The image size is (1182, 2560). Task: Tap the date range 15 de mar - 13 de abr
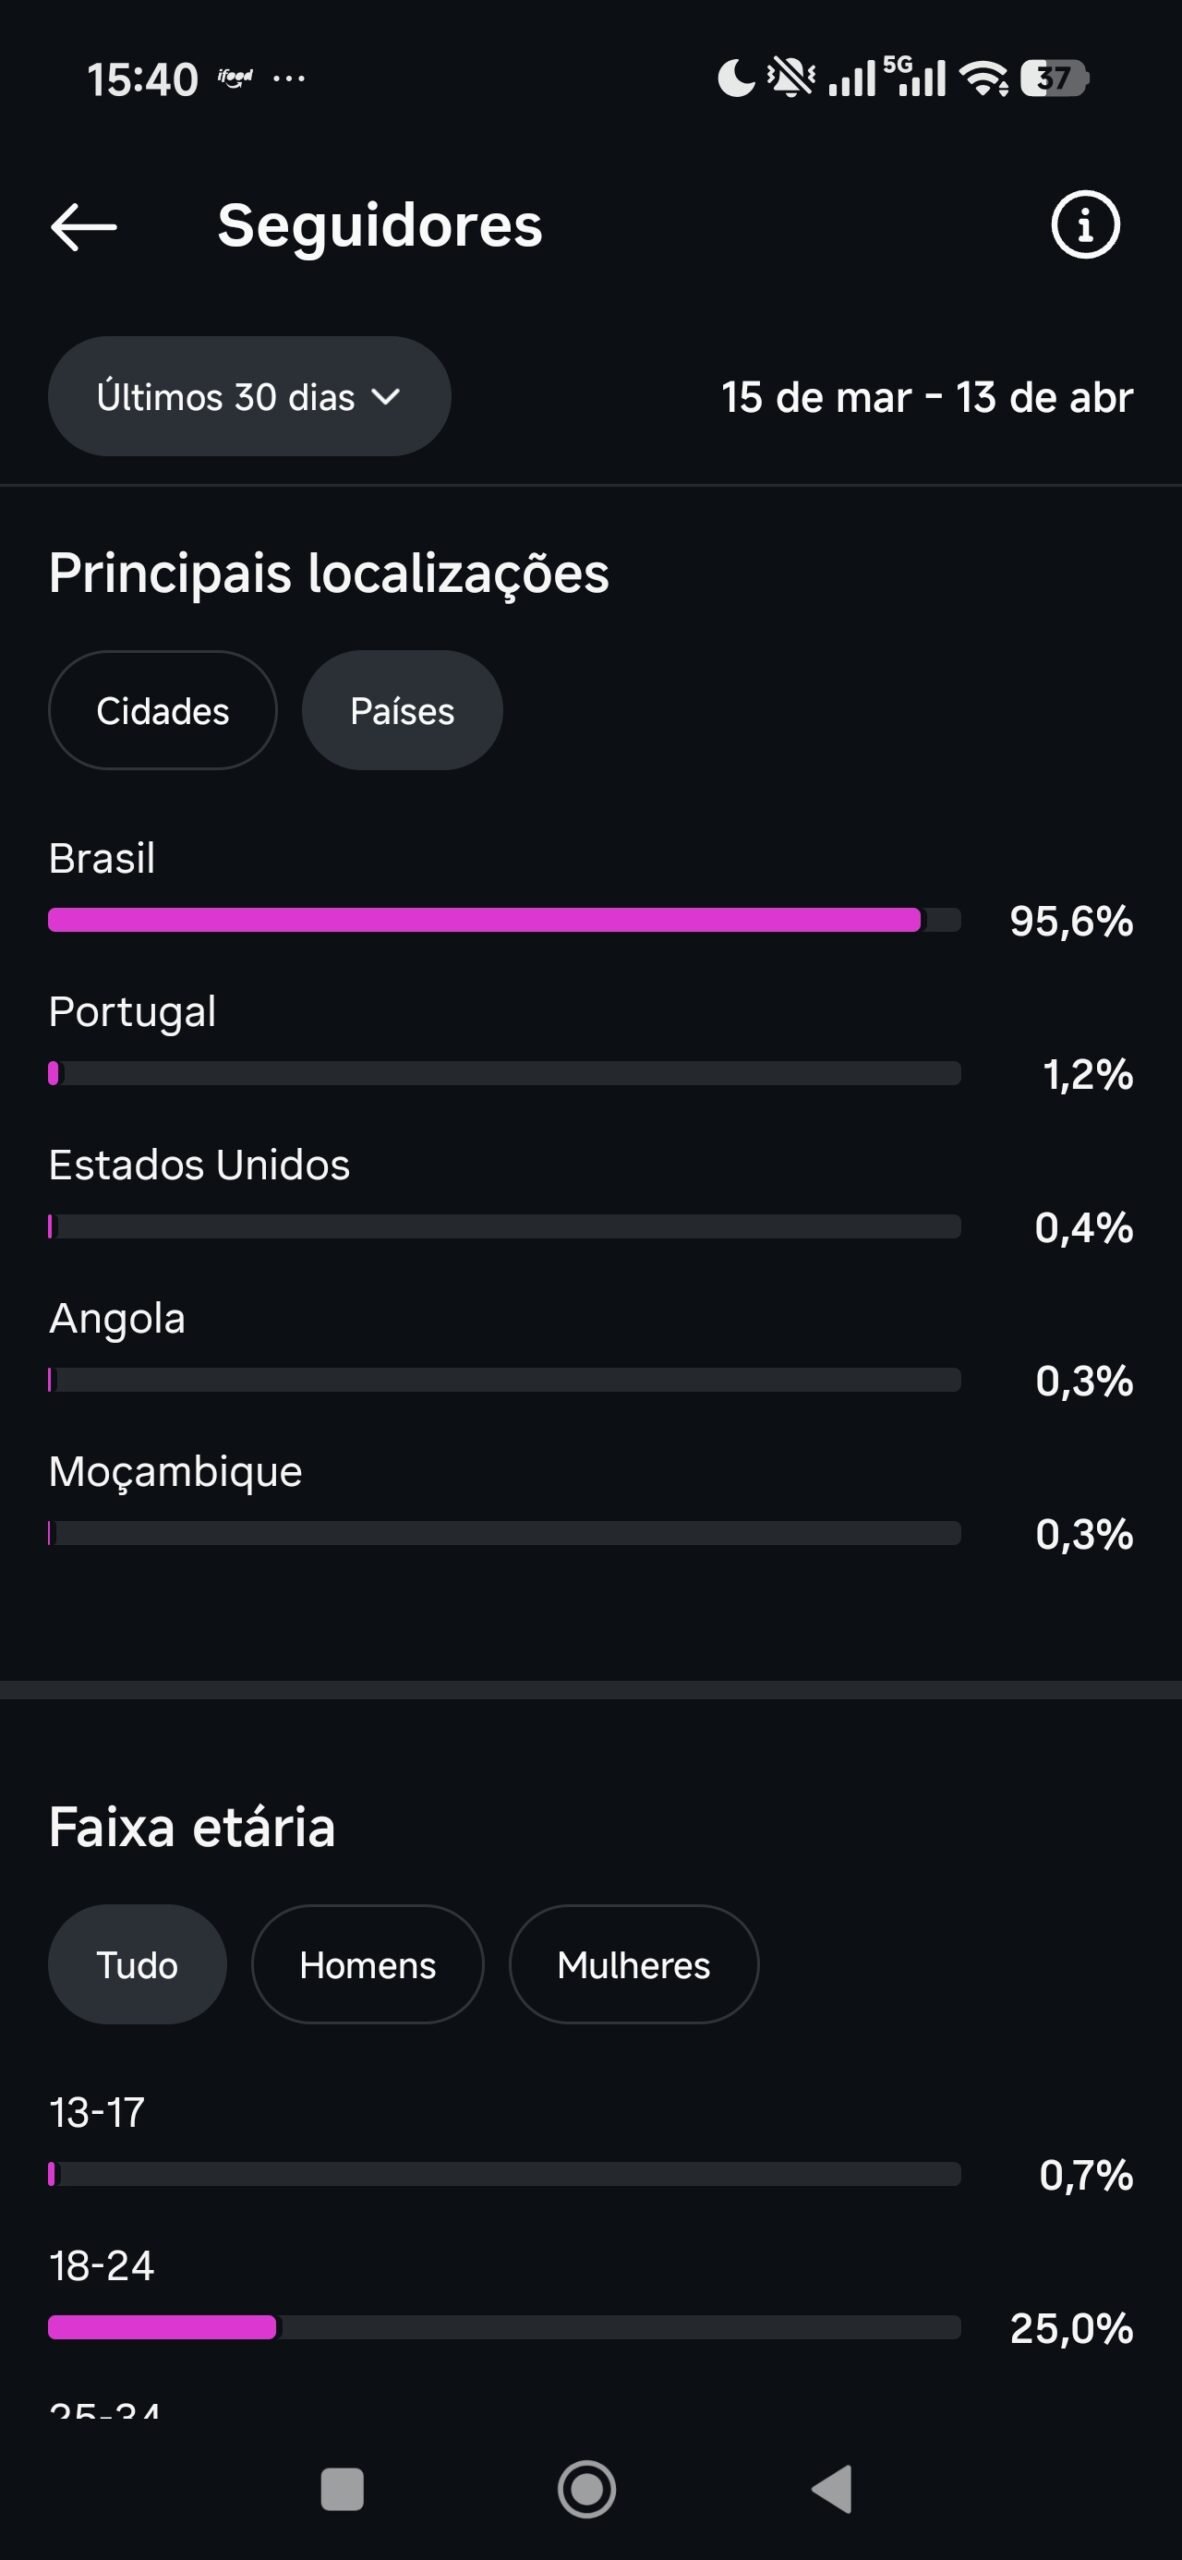[x=927, y=398]
